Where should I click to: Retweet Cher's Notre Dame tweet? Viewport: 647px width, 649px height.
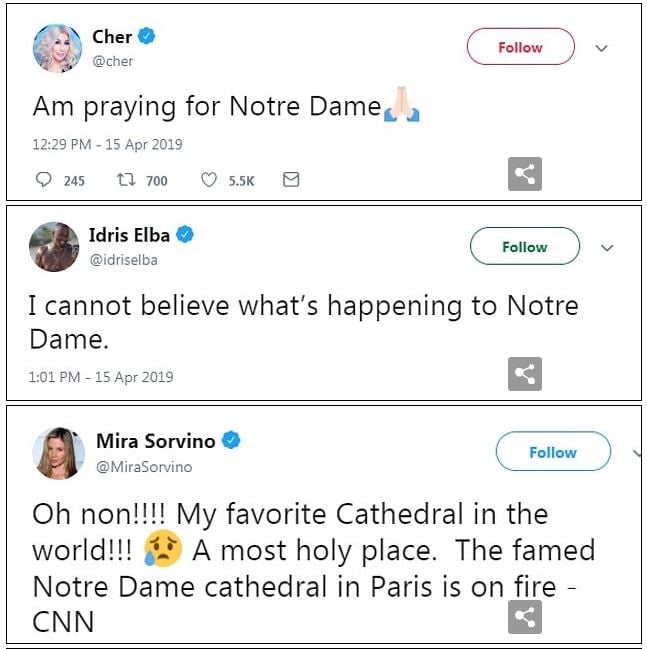click(127, 180)
